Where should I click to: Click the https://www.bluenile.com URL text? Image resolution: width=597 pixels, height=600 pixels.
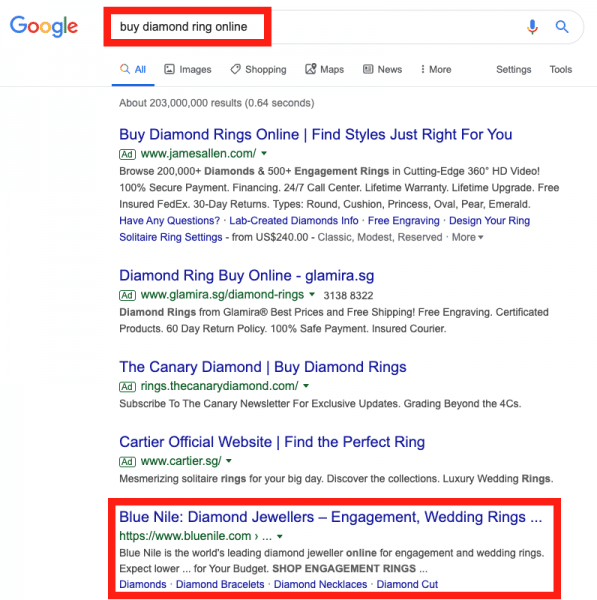tap(185, 536)
